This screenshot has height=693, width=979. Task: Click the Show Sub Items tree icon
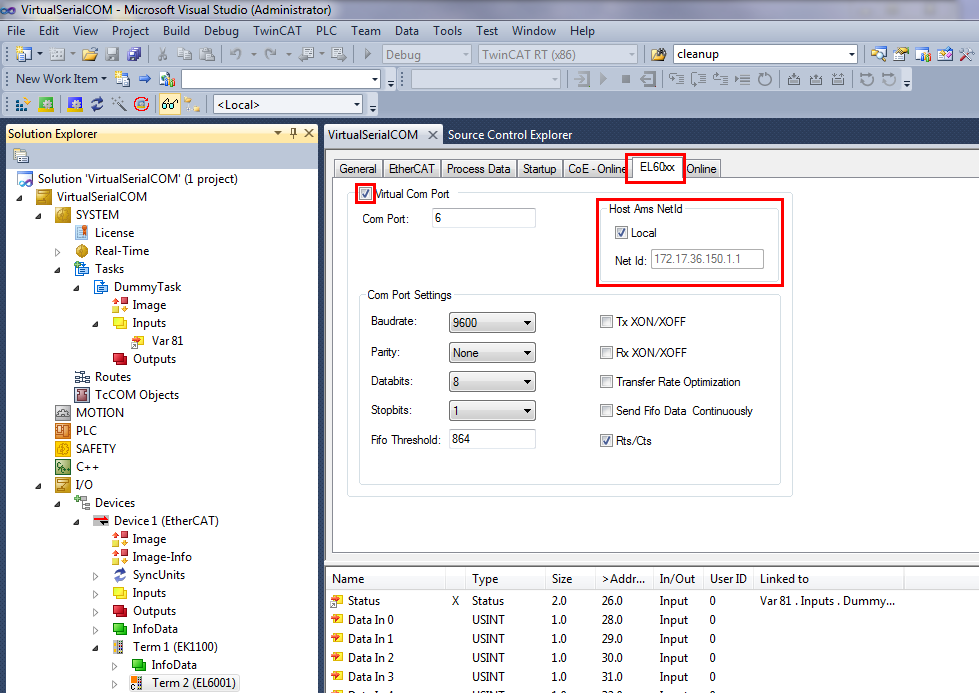(192, 104)
